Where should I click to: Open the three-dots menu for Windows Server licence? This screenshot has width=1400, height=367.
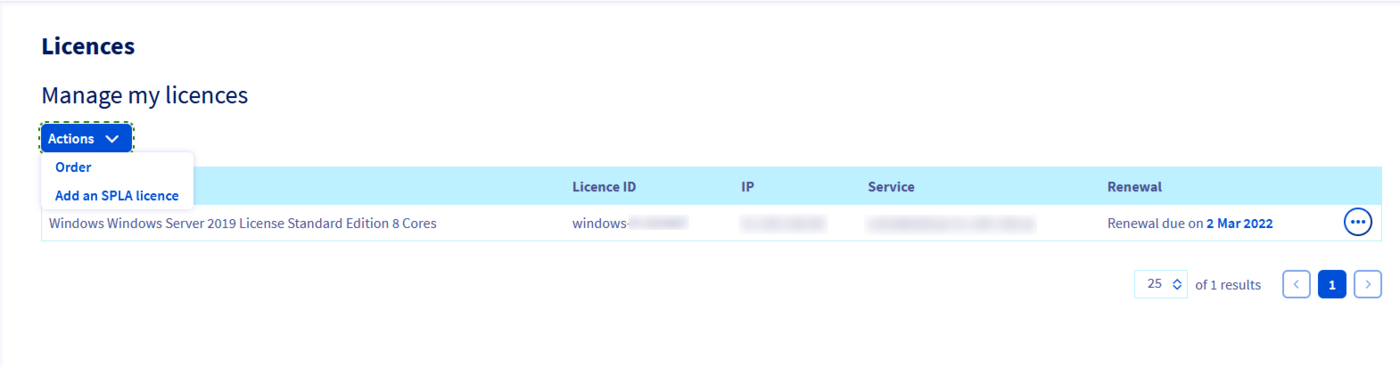(x=1357, y=223)
